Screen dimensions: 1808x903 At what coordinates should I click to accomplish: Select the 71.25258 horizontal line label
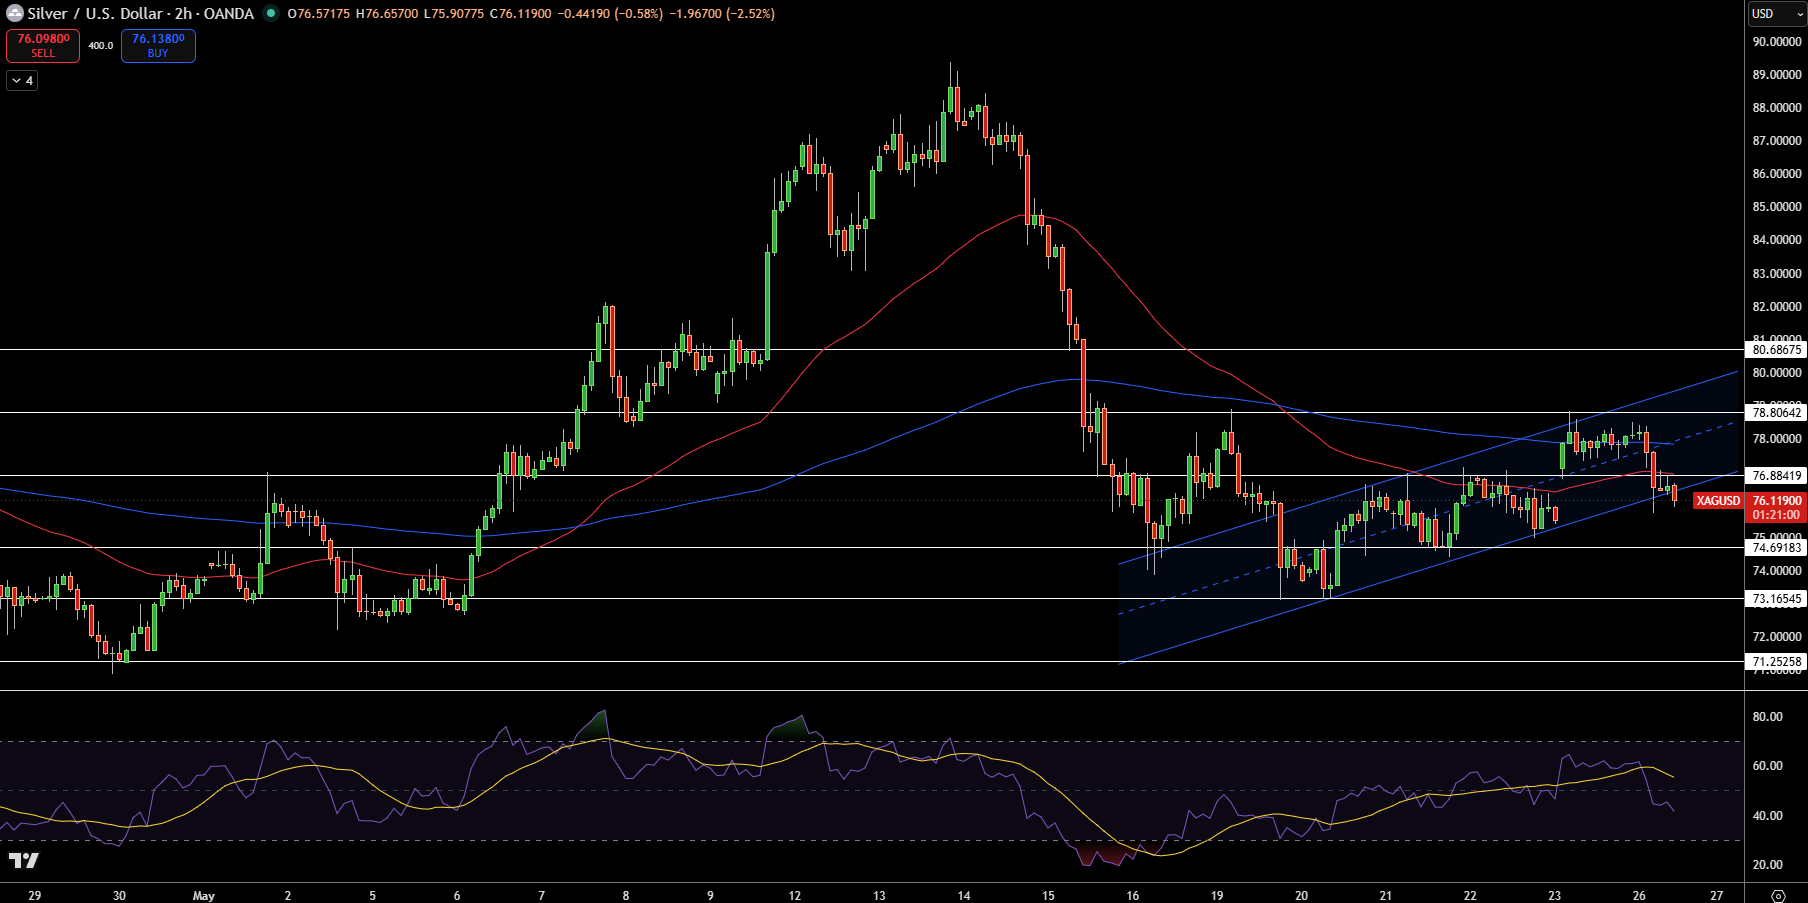pos(1777,662)
